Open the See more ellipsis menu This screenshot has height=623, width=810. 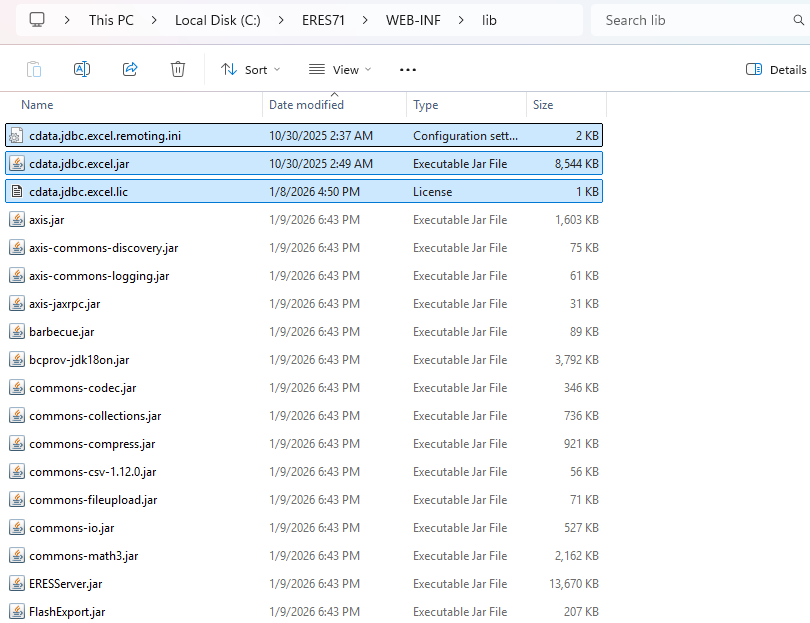tap(407, 69)
